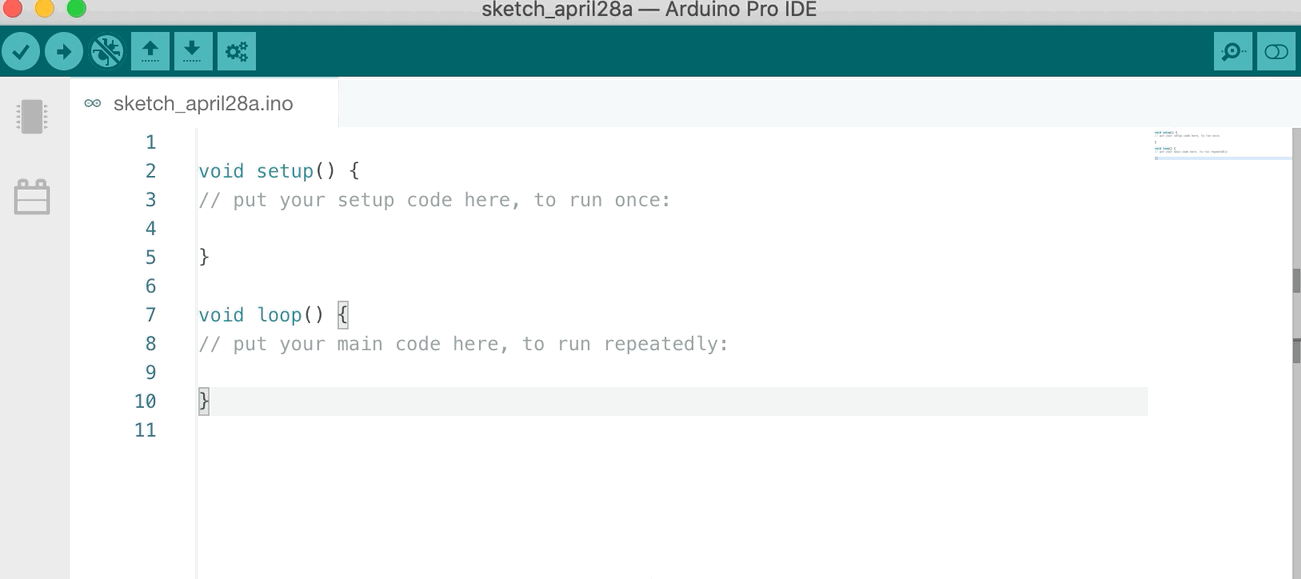Open the Boards Manager chip icon in sidebar

click(32, 116)
